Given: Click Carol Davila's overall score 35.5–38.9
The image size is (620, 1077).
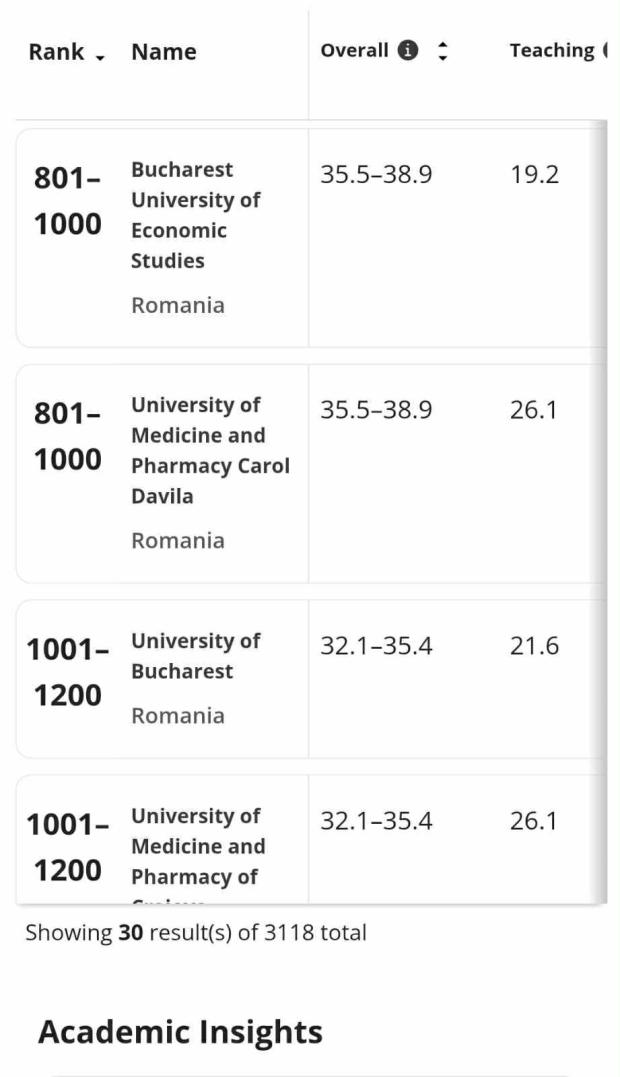Looking at the screenshot, I should (376, 410).
